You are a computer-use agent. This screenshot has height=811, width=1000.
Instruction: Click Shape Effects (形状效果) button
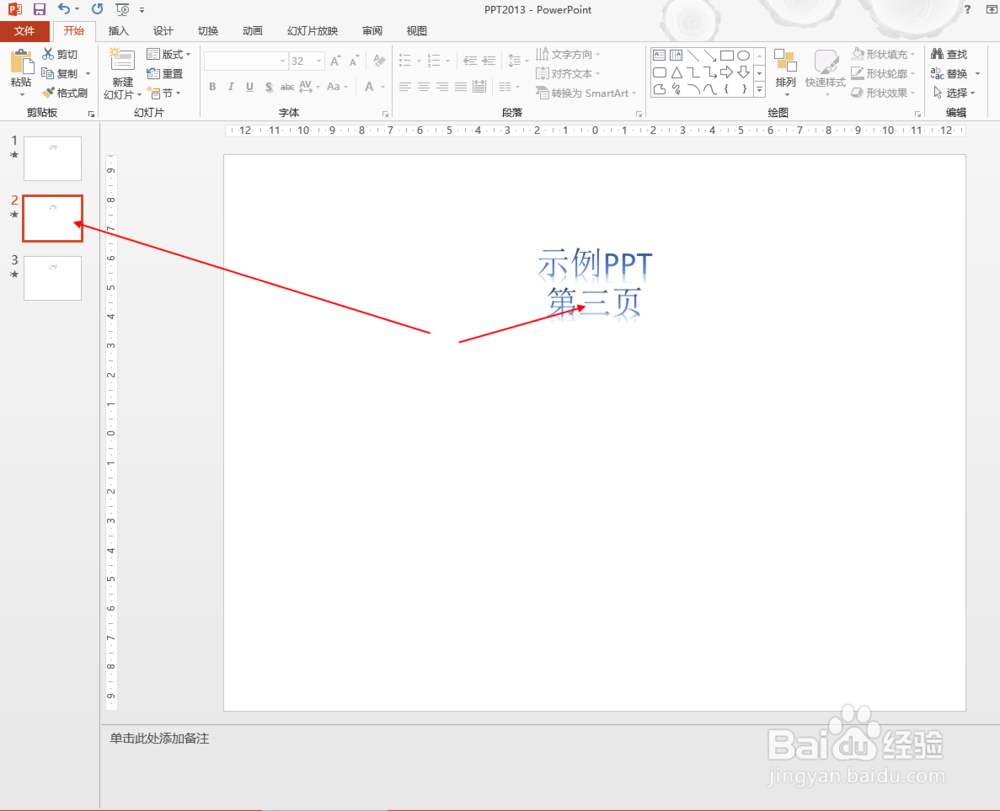(x=883, y=93)
